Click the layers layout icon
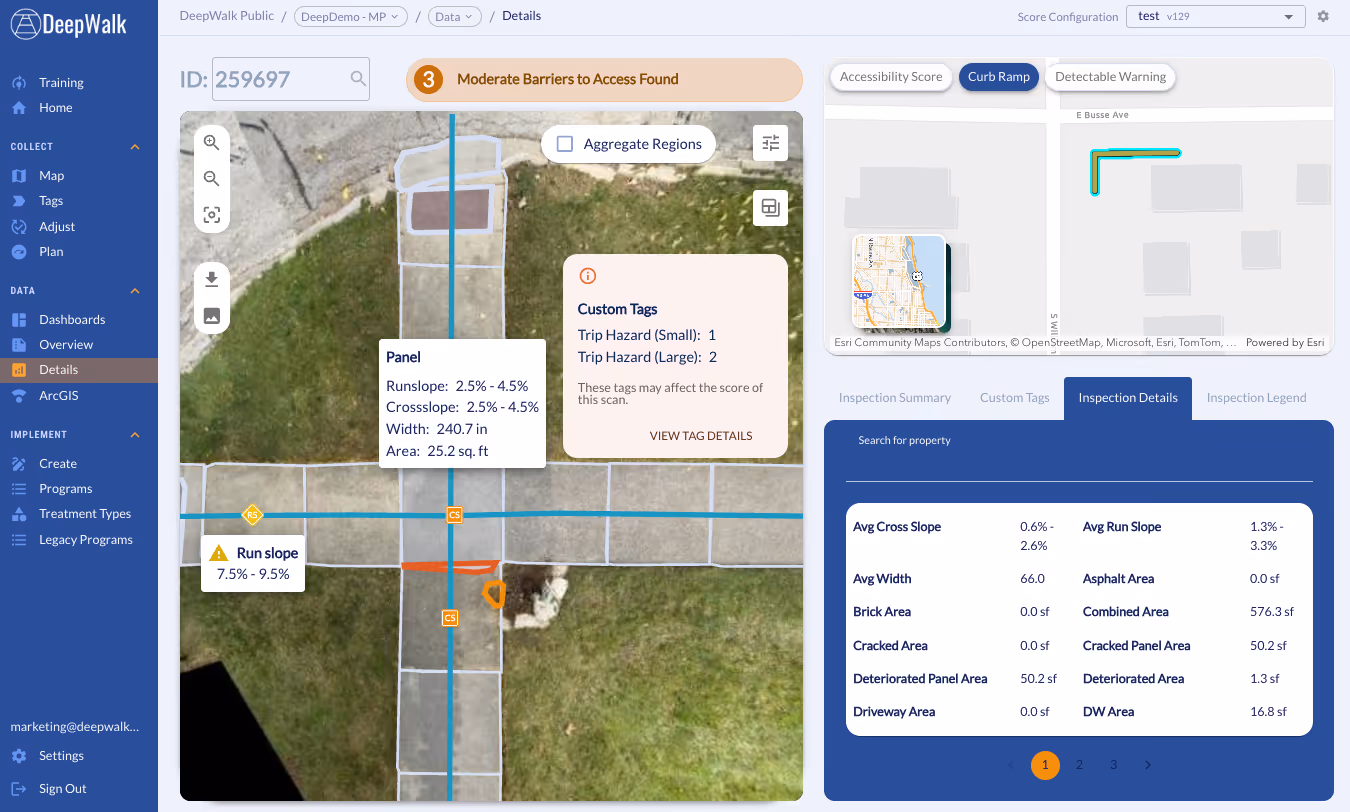The height and width of the screenshot is (812, 1350). click(x=770, y=208)
